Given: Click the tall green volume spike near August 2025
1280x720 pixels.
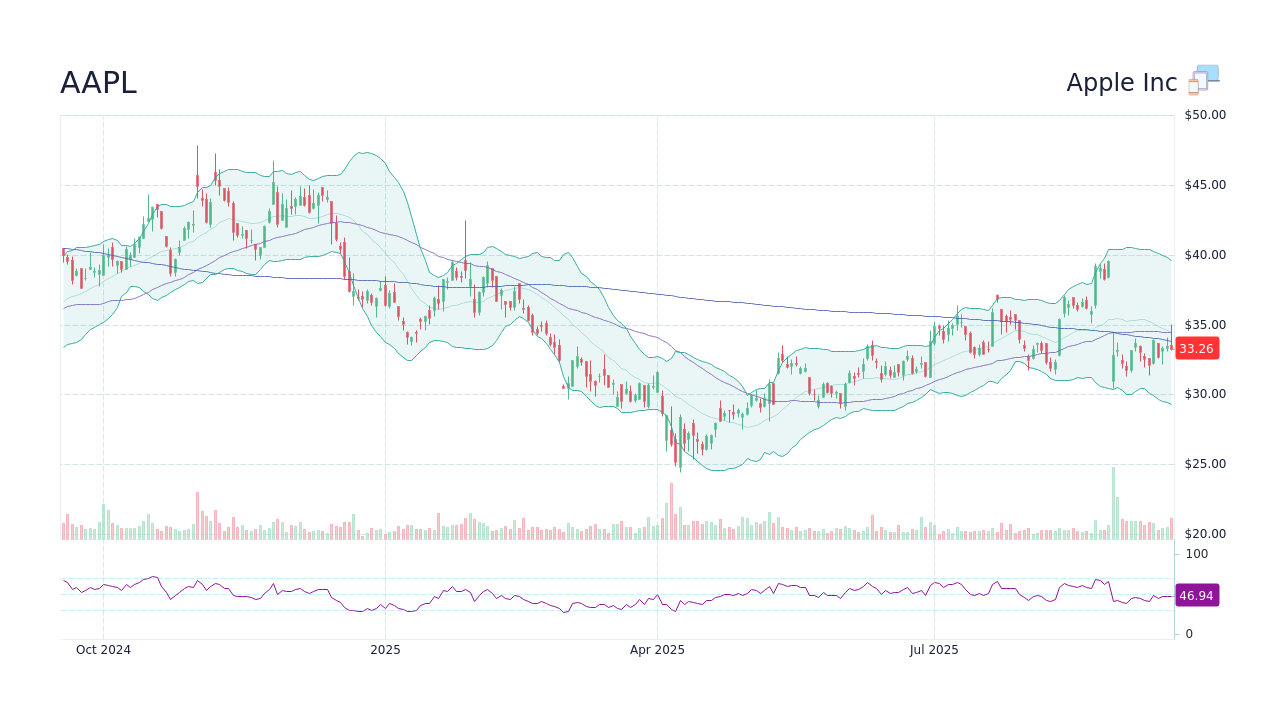Looking at the screenshot, I should click(1113, 498).
